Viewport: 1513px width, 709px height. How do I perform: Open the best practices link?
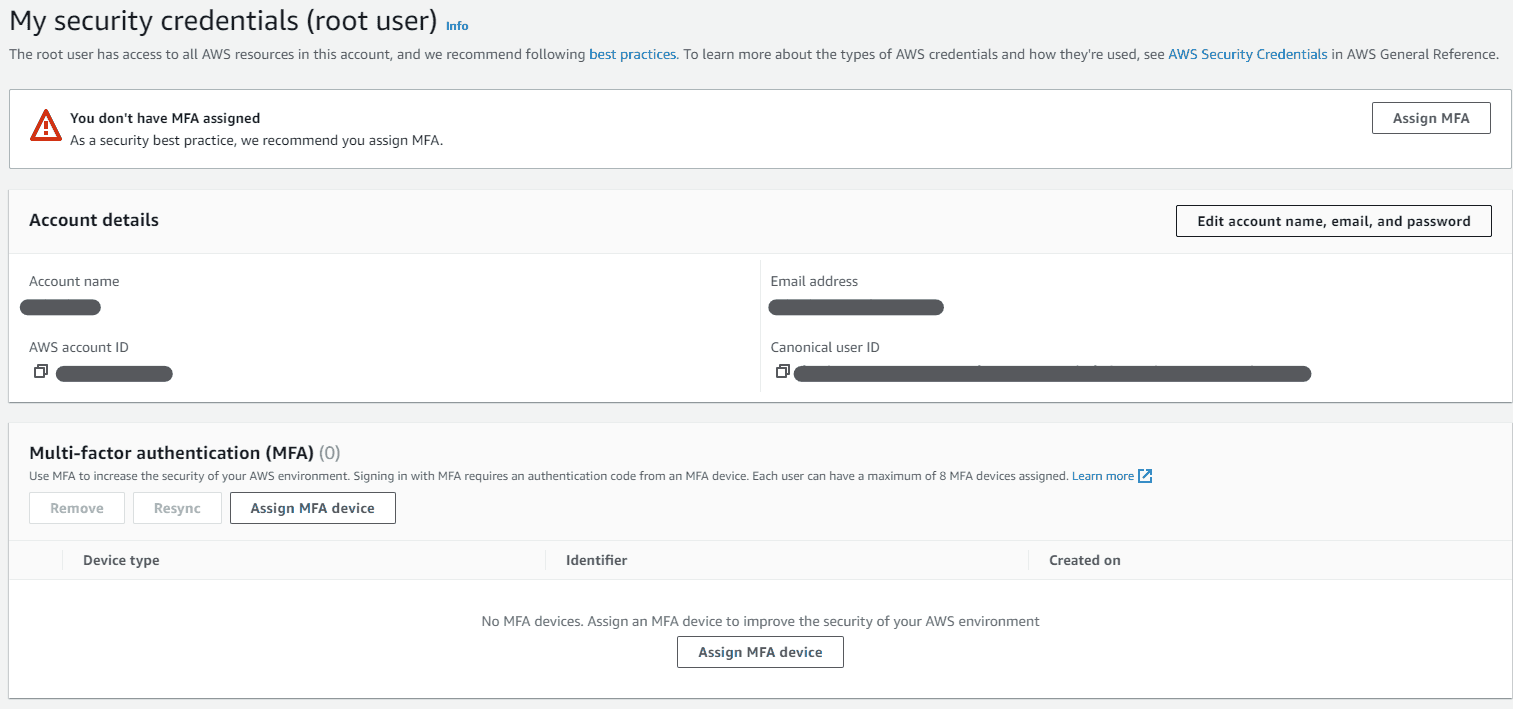pos(632,54)
